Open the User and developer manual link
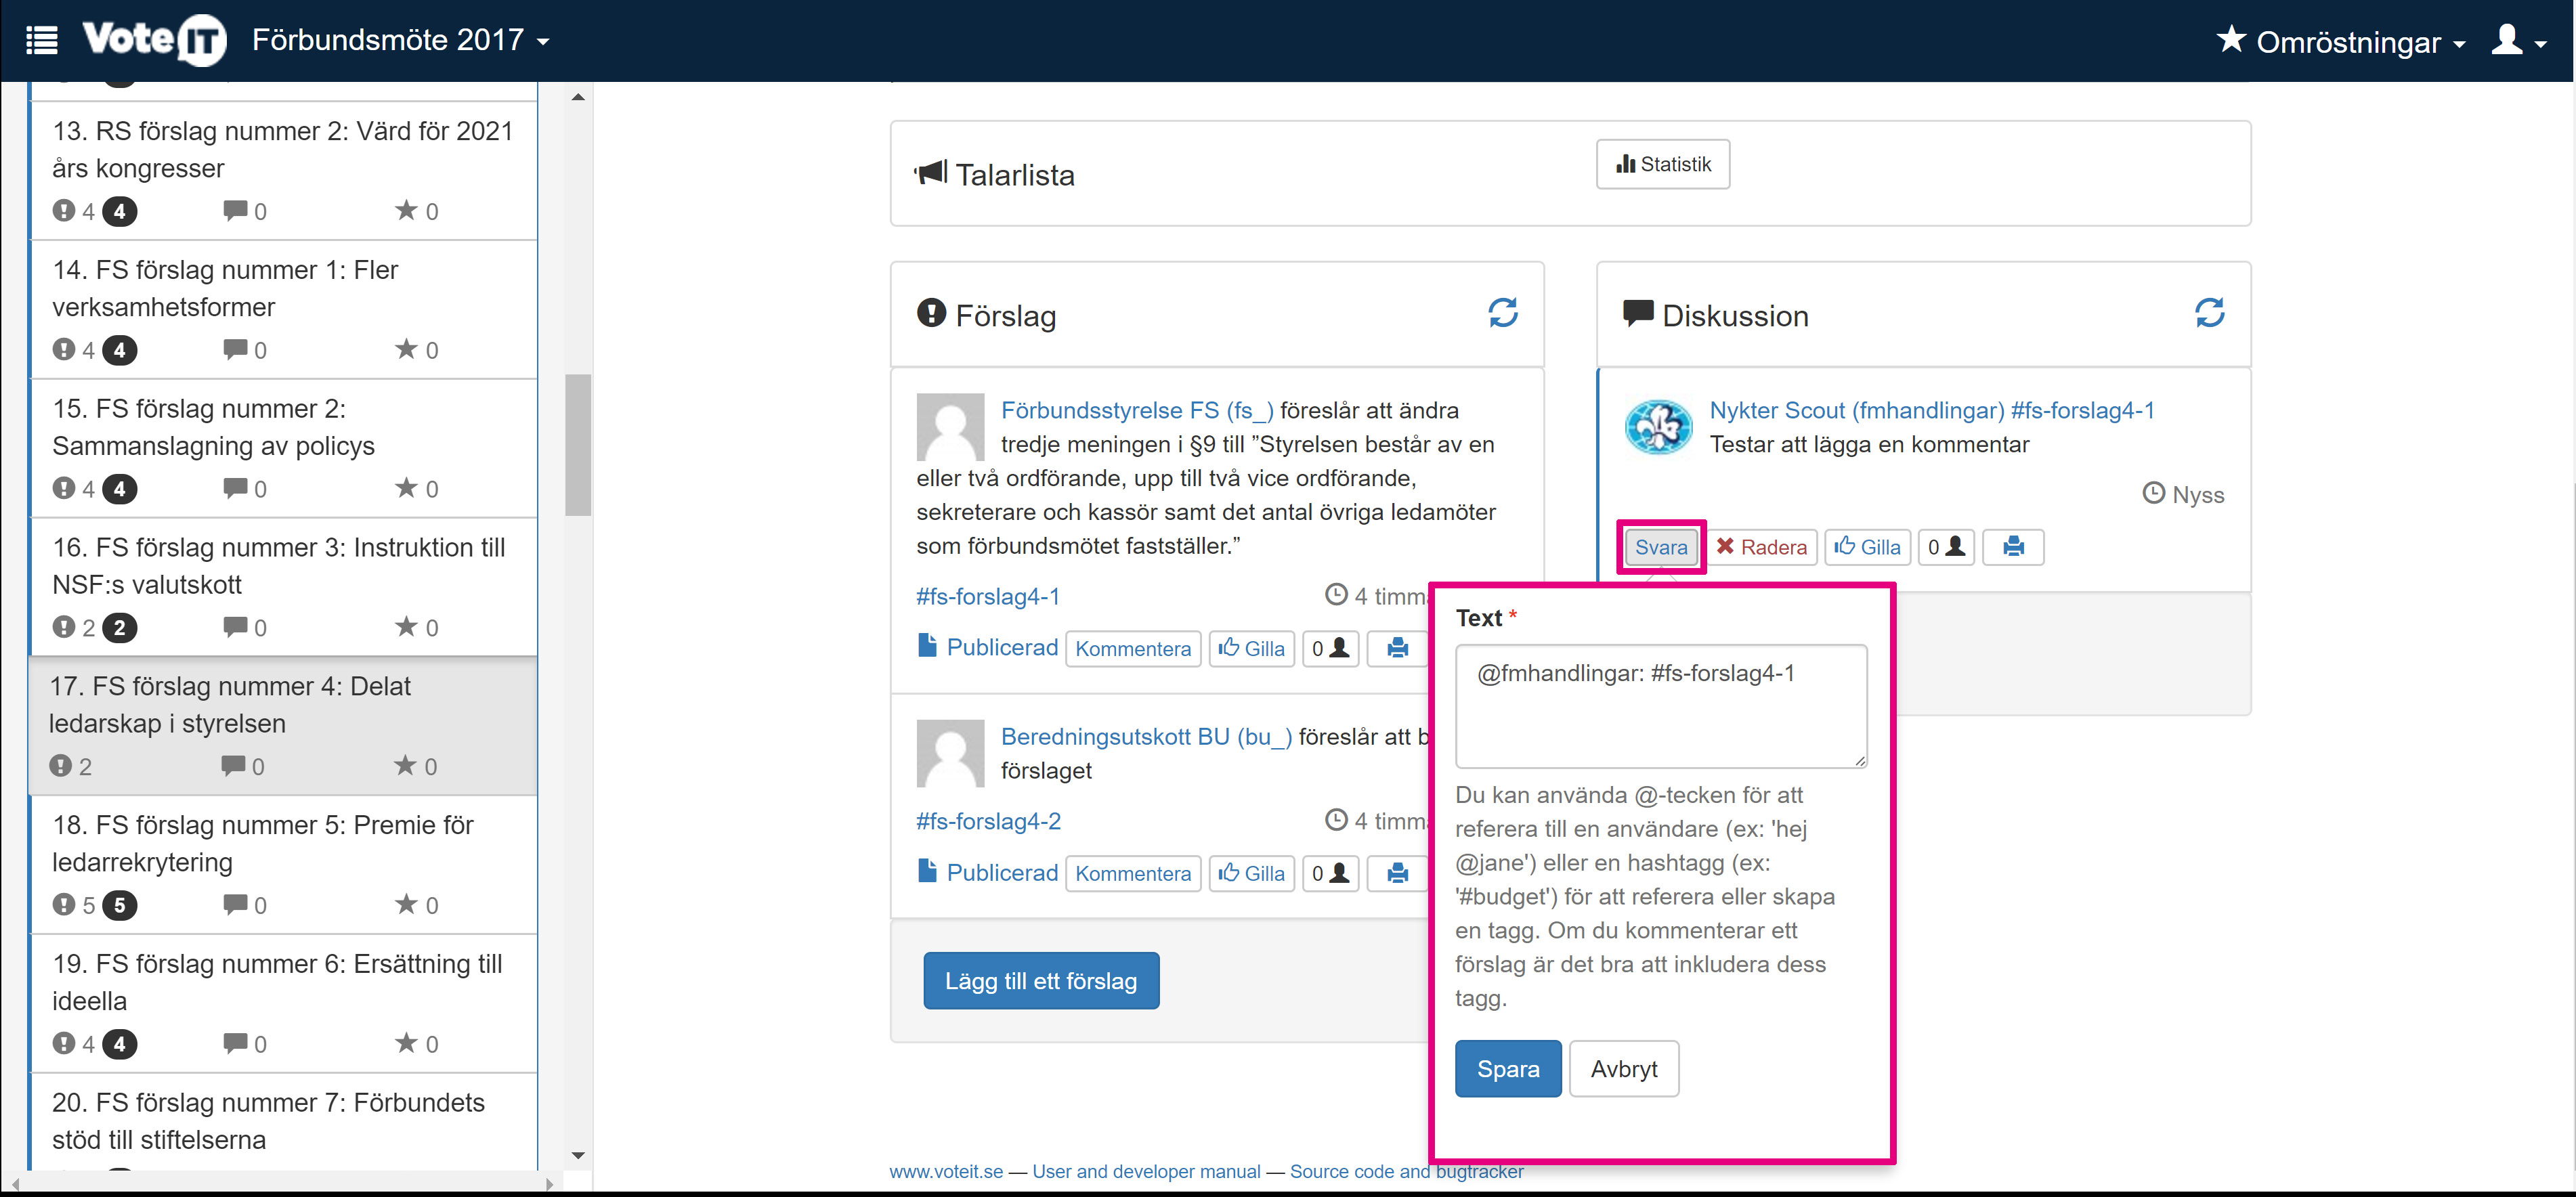The height and width of the screenshot is (1197, 2576). coord(1146,1171)
